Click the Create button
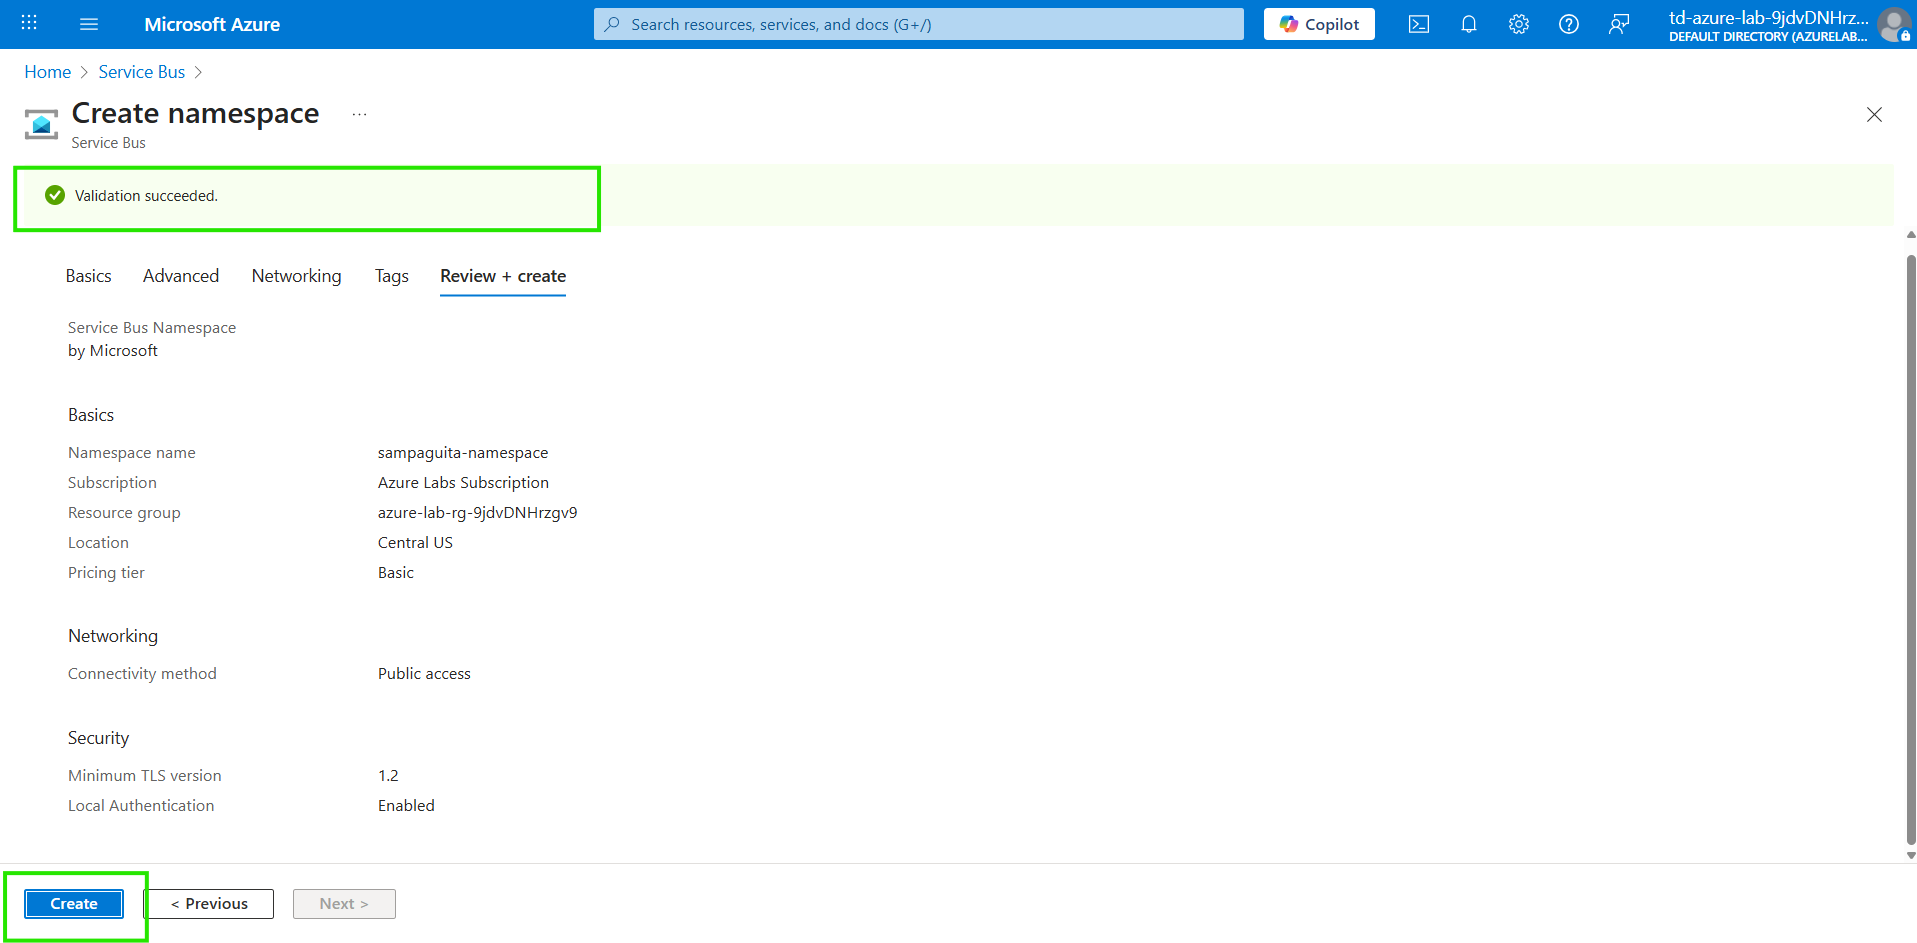This screenshot has height=943, width=1917. pyautogui.click(x=74, y=903)
